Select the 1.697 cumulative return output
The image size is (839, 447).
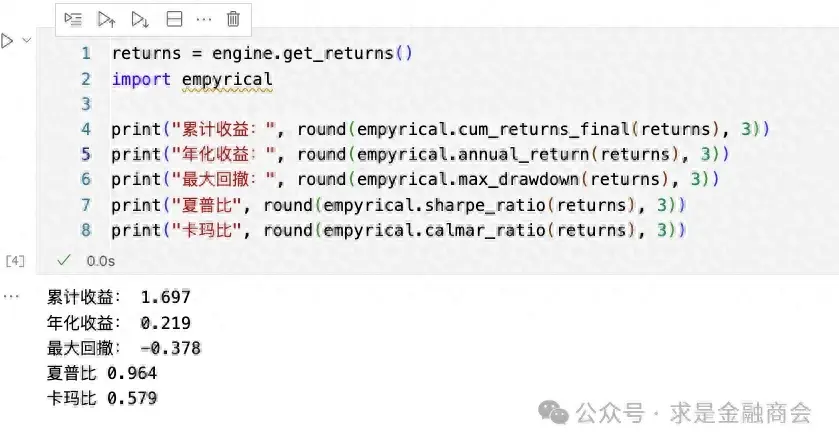click(x=165, y=297)
